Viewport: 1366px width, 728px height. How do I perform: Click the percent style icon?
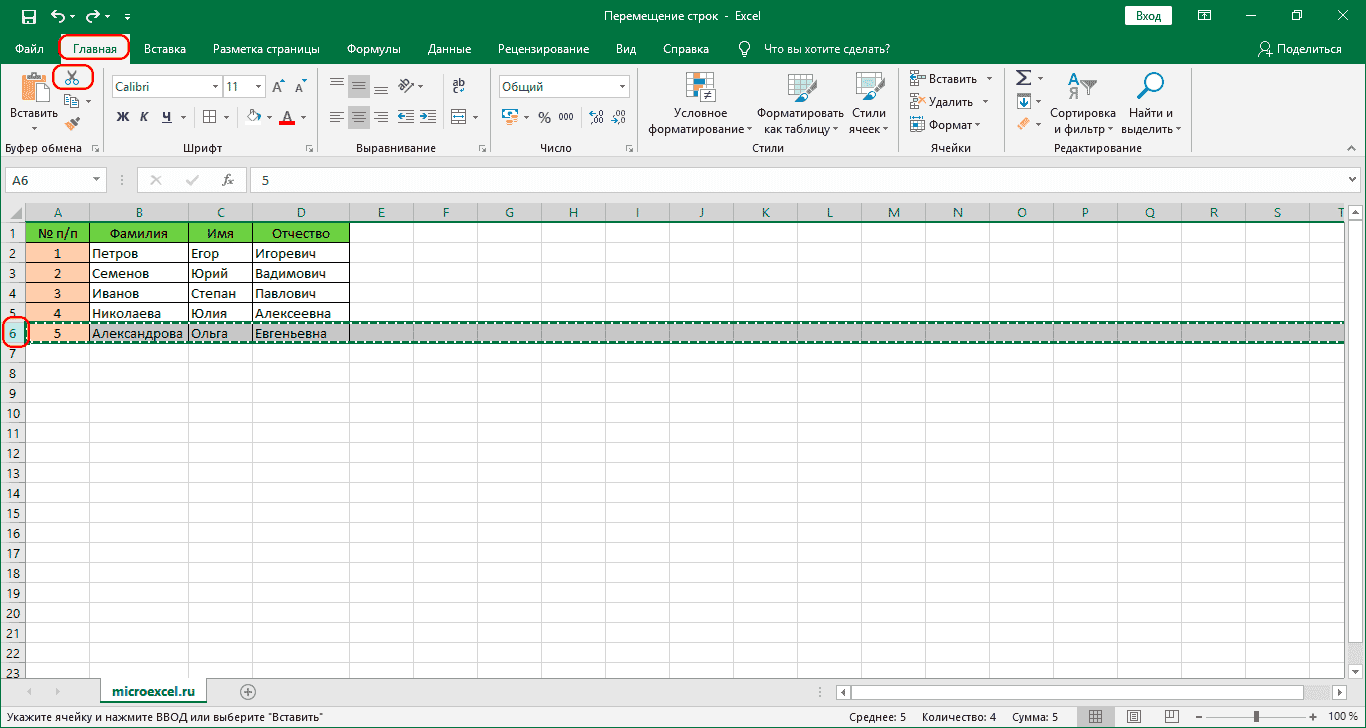(x=544, y=117)
